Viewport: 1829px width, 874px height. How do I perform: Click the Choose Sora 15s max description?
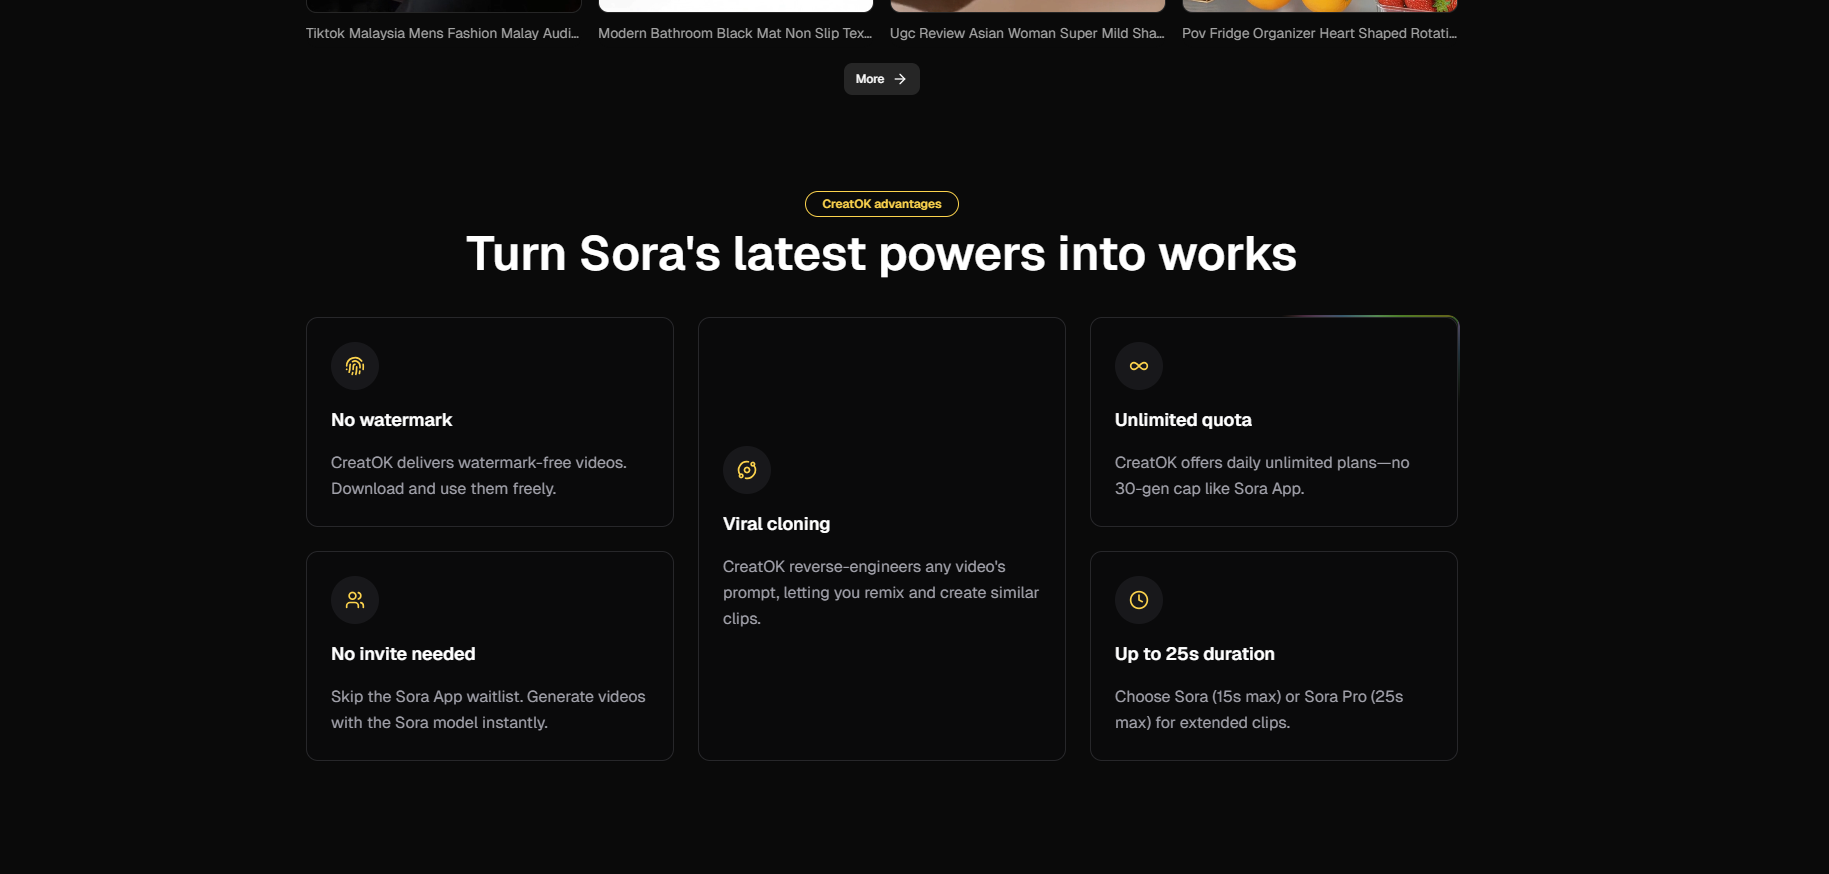click(x=1259, y=710)
